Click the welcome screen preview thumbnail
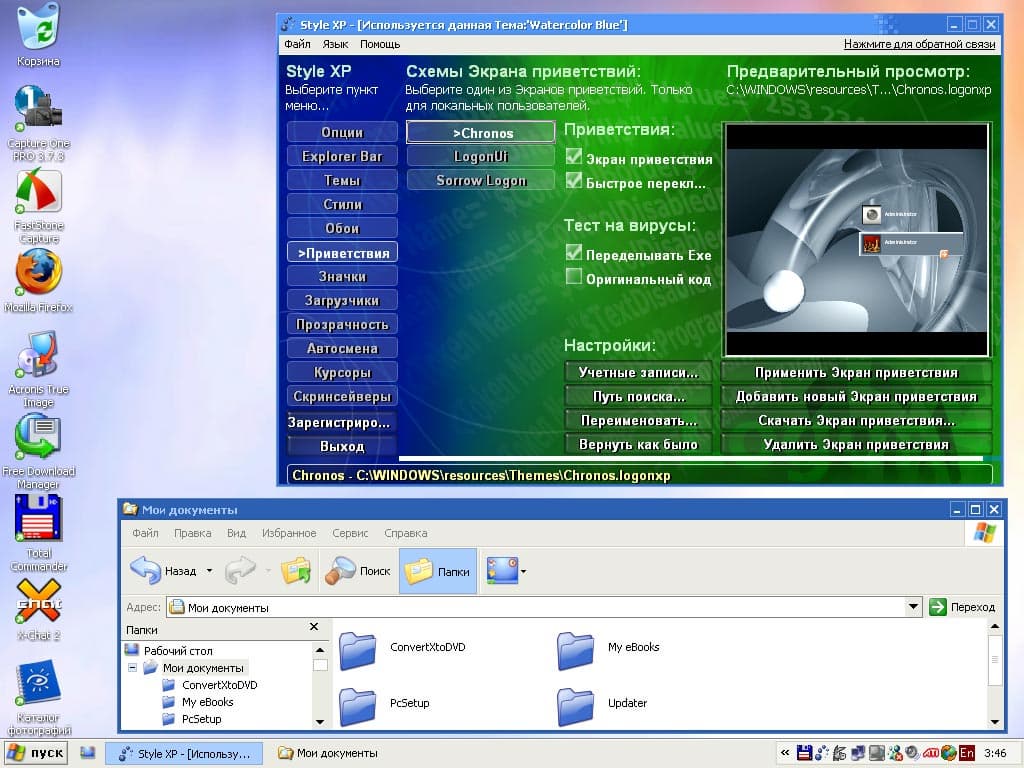This screenshot has height=768, width=1024. (x=856, y=239)
